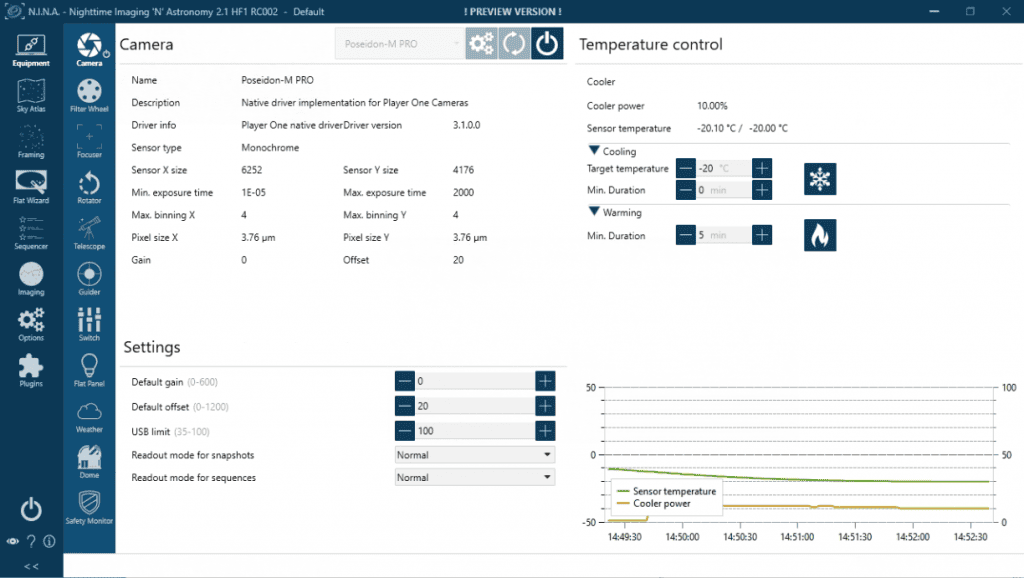
Task: Open the Filter Wheel equipment panel
Action: tap(89, 95)
